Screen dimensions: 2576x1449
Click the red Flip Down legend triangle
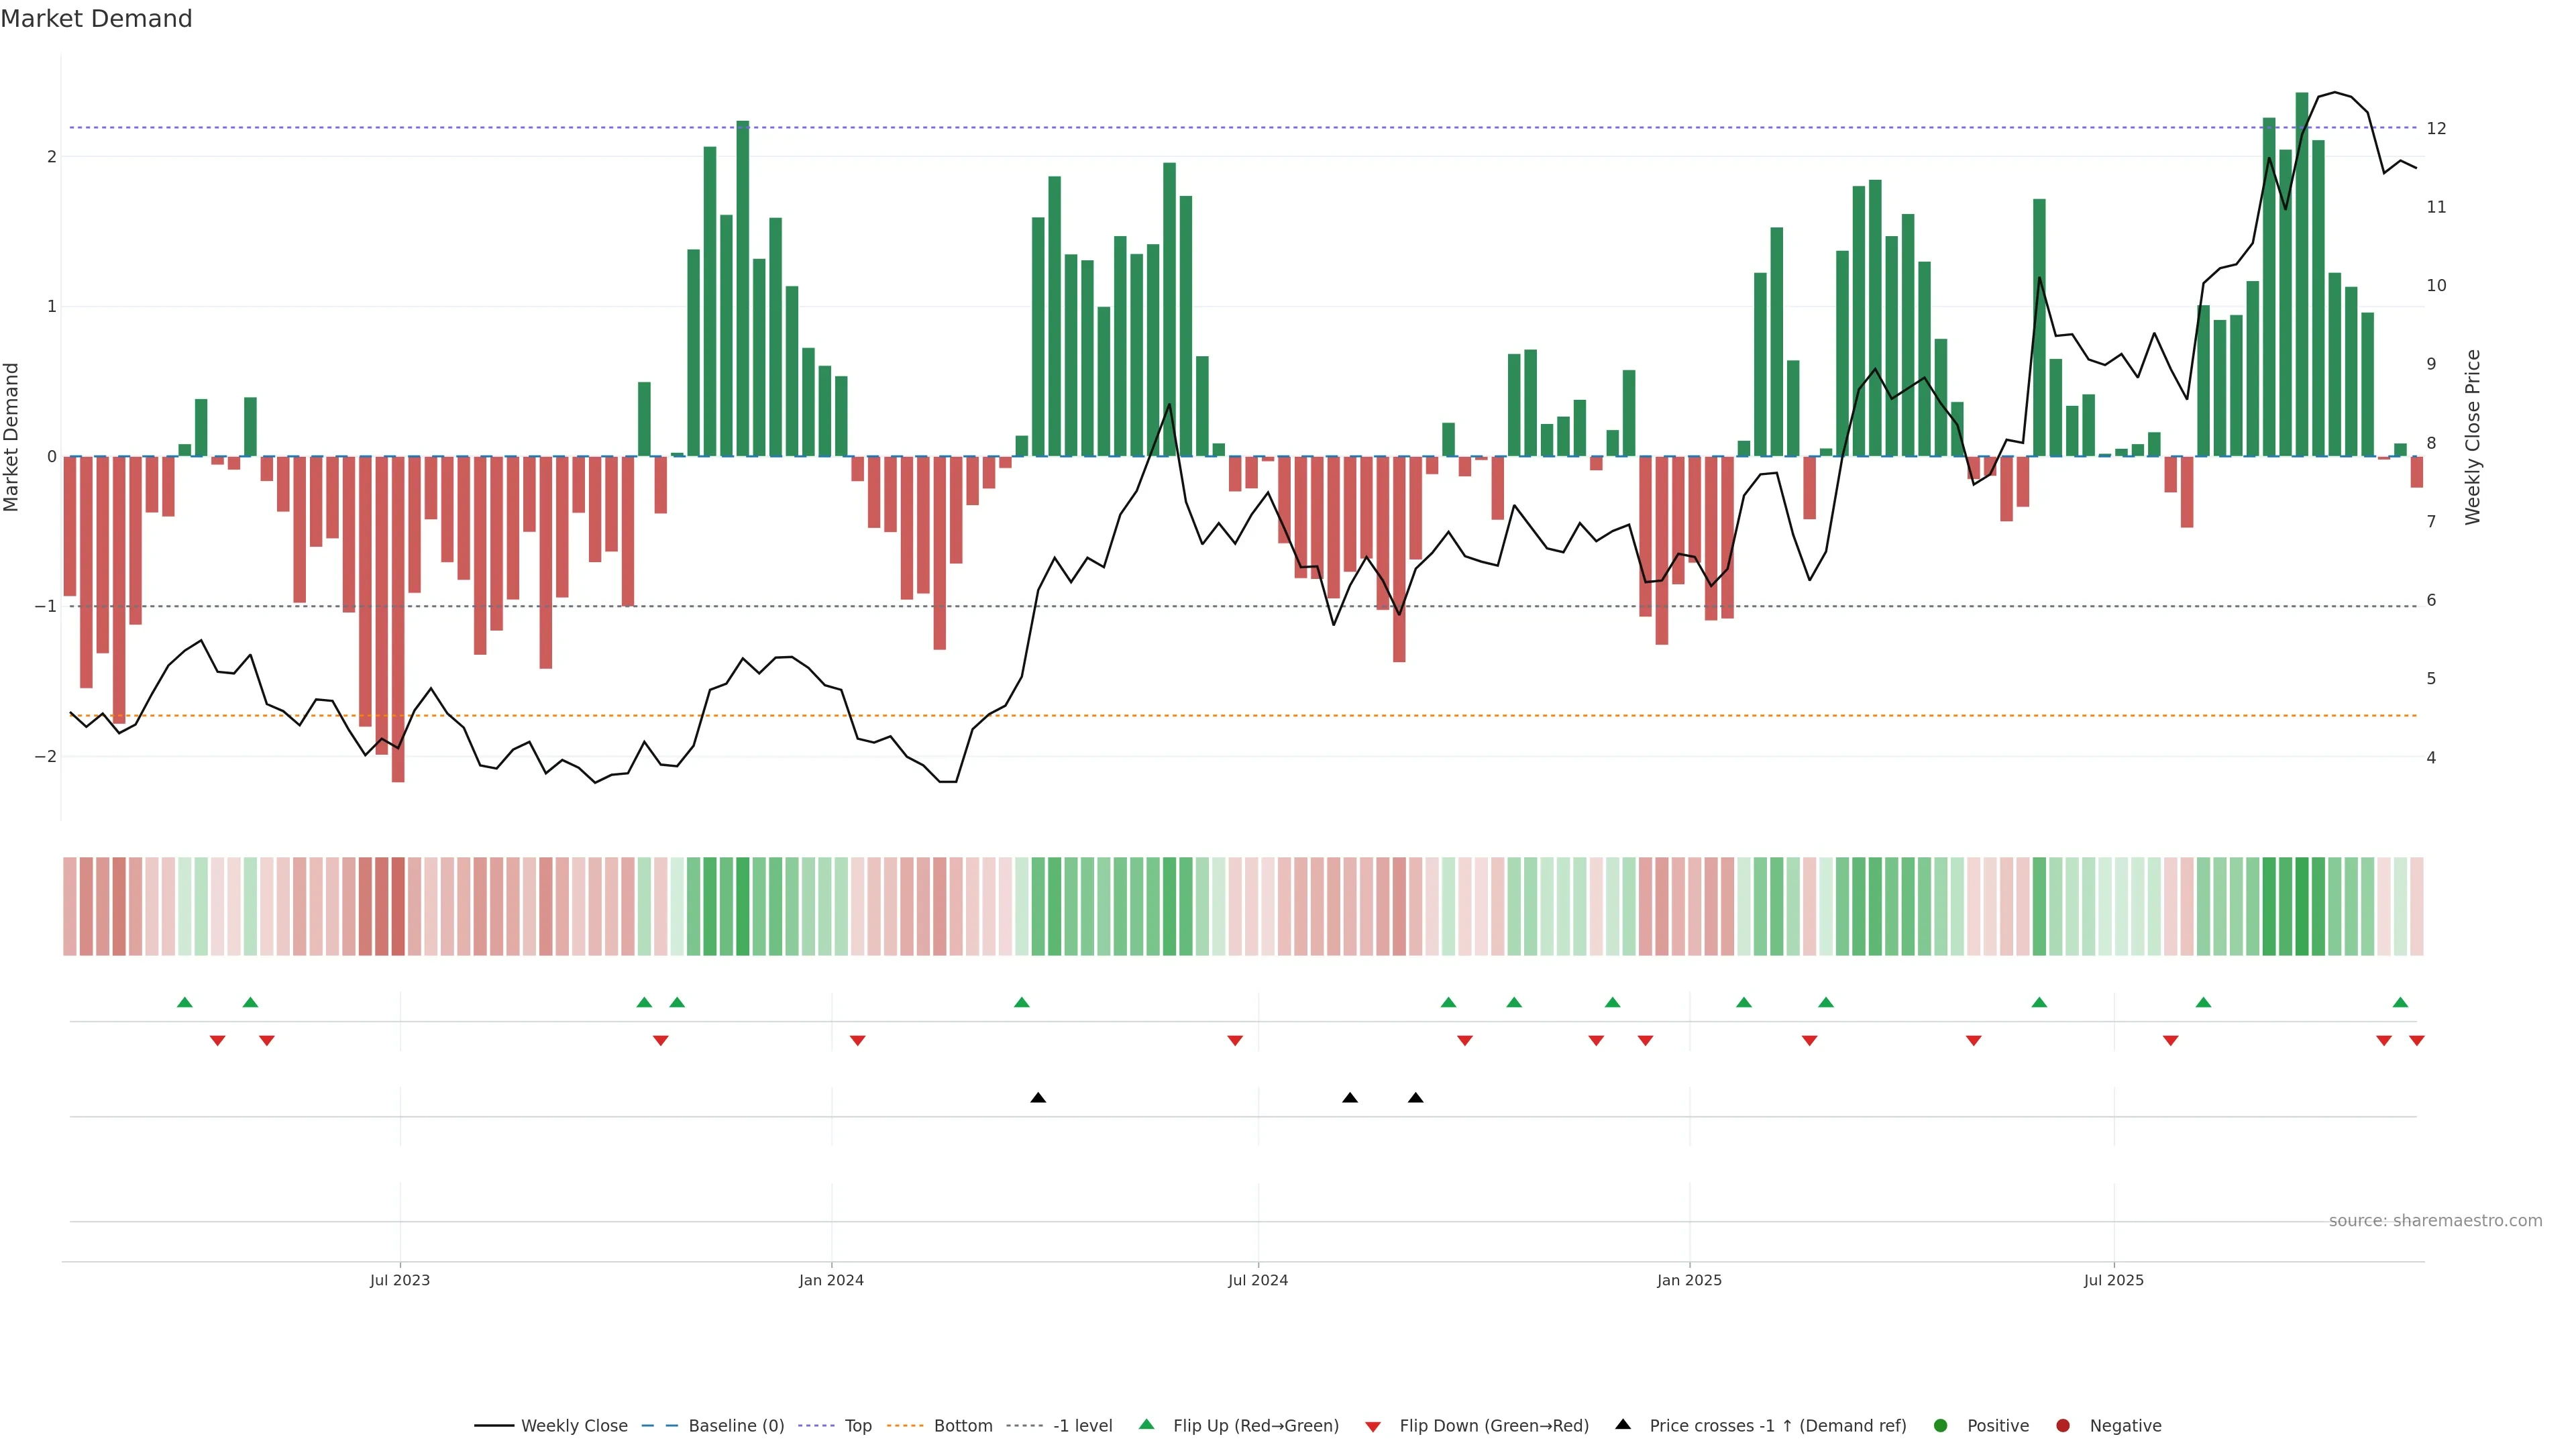pyautogui.click(x=1373, y=1426)
